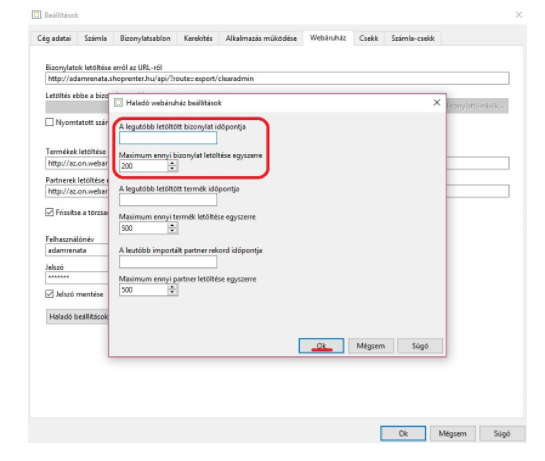
Task: Open the Számla tab
Action: (95, 38)
